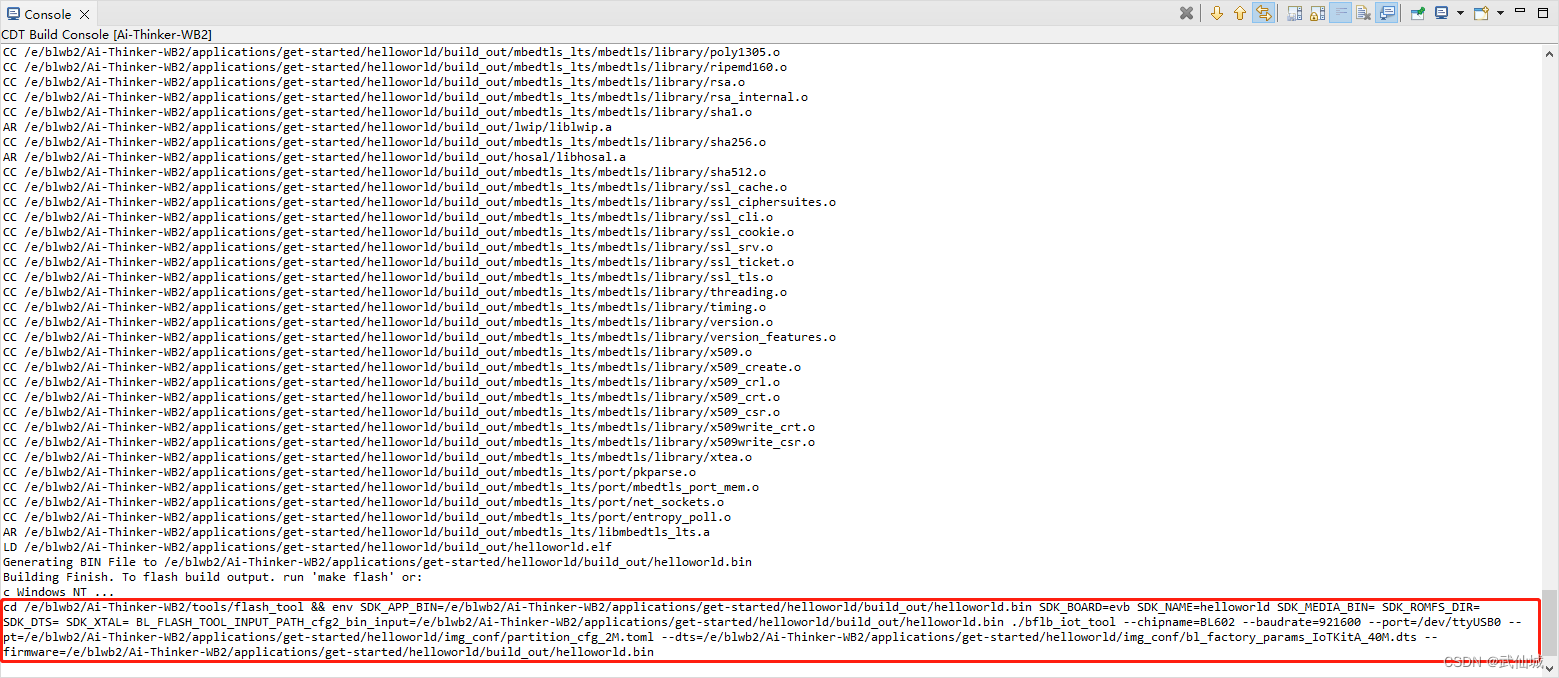Screen dimensions: 1559x678
Task: Click the 'Generating BIN File to' line
Action: [x=377, y=562]
